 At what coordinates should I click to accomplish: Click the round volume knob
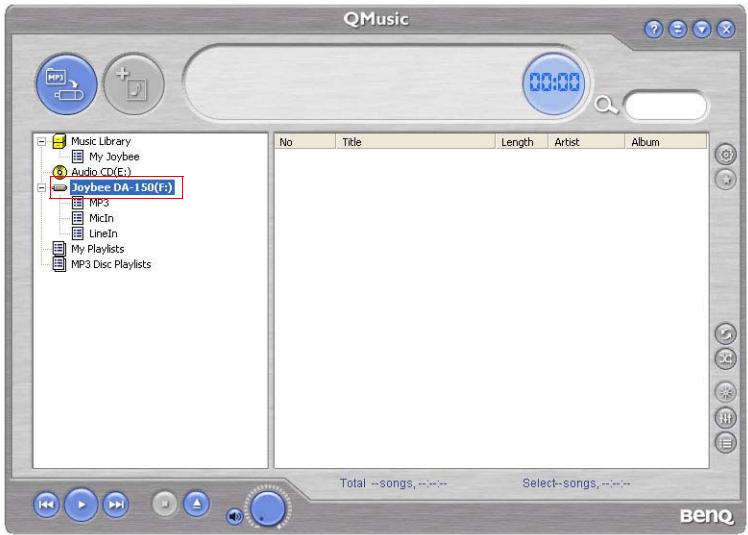click(x=268, y=508)
